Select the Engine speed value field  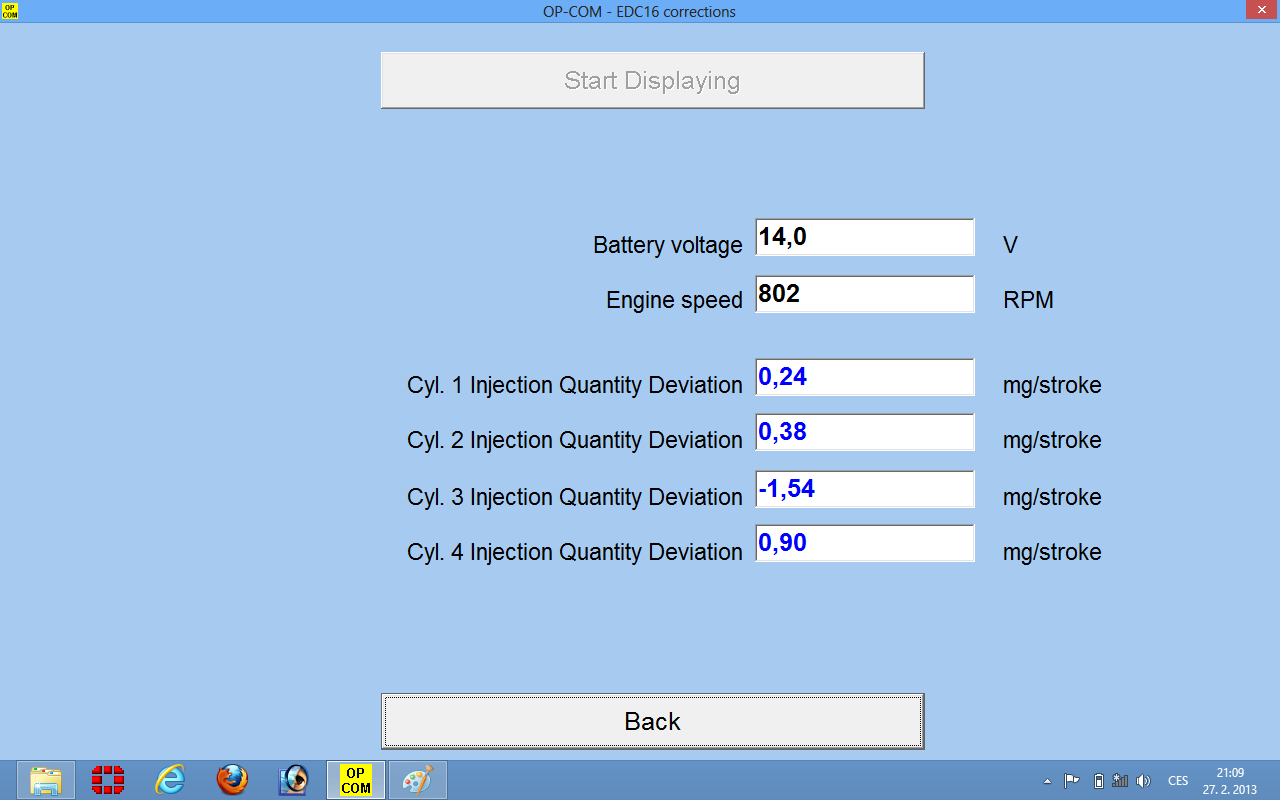[x=865, y=294]
